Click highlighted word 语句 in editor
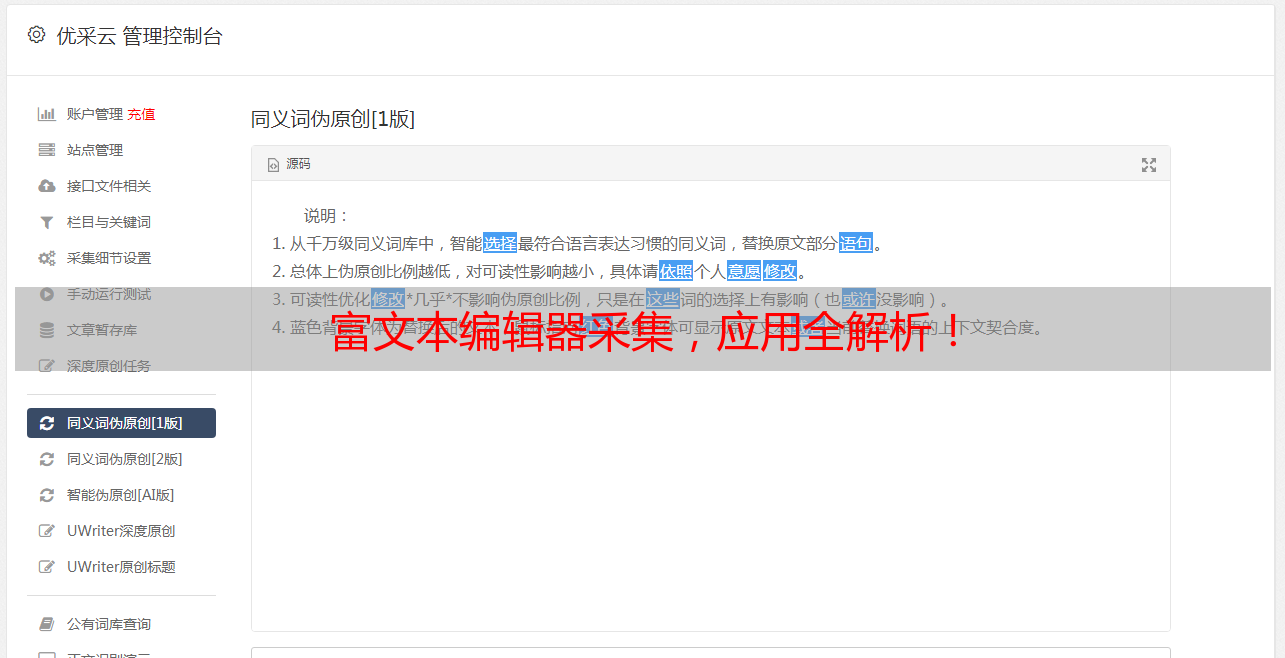The width and height of the screenshot is (1285, 658). (856, 243)
